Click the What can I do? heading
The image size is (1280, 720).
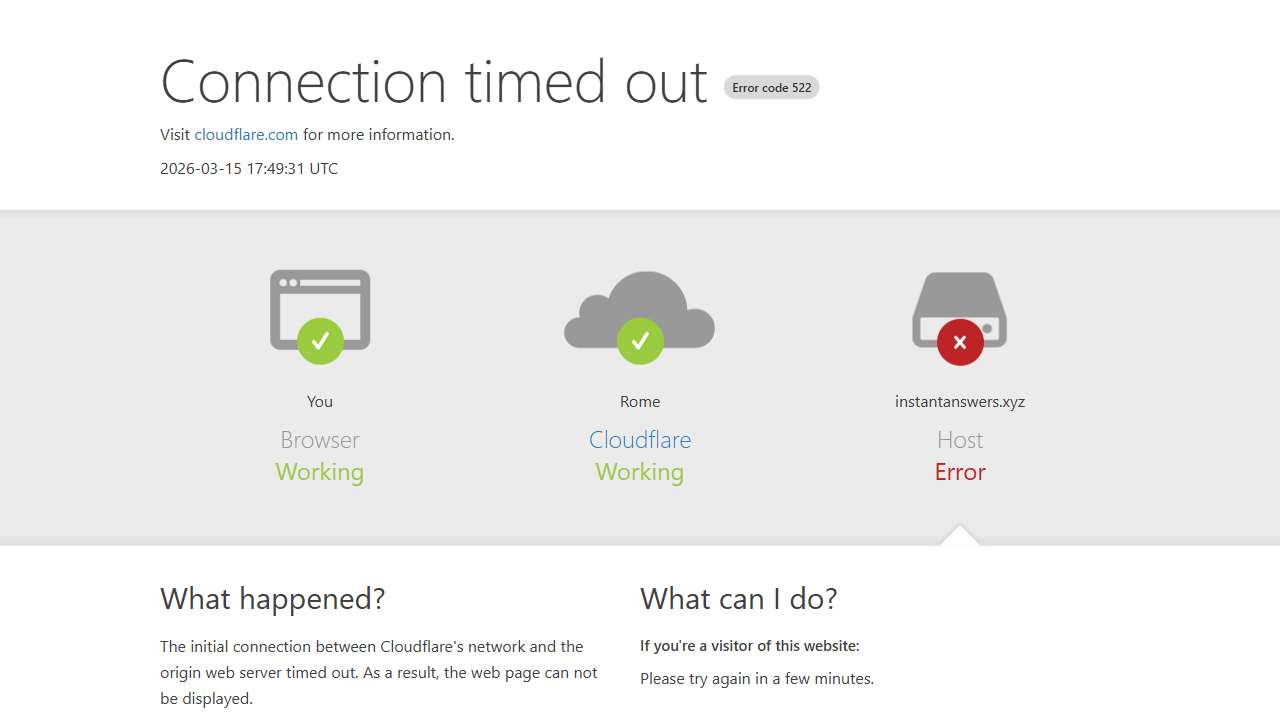pos(738,599)
